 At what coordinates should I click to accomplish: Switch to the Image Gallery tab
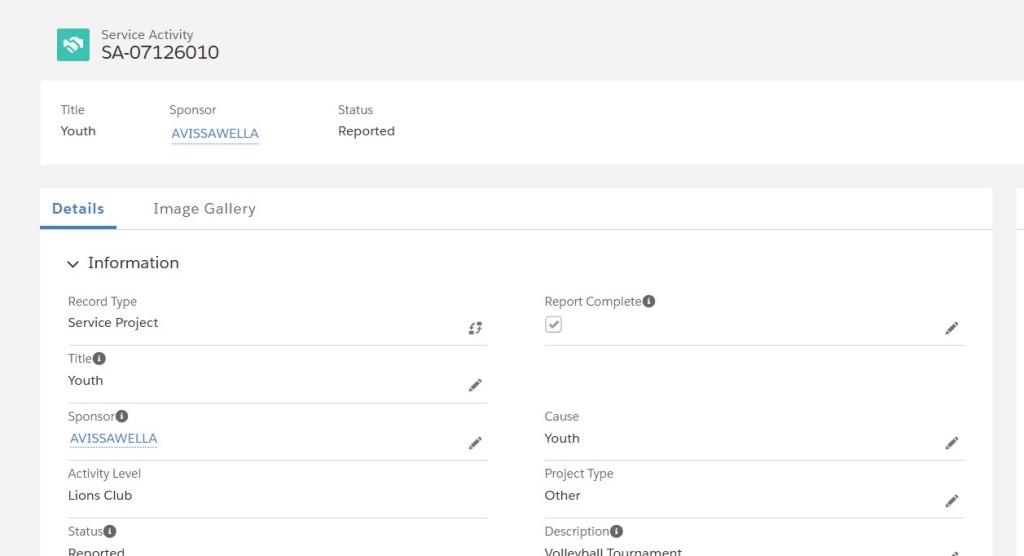[204, 208]
